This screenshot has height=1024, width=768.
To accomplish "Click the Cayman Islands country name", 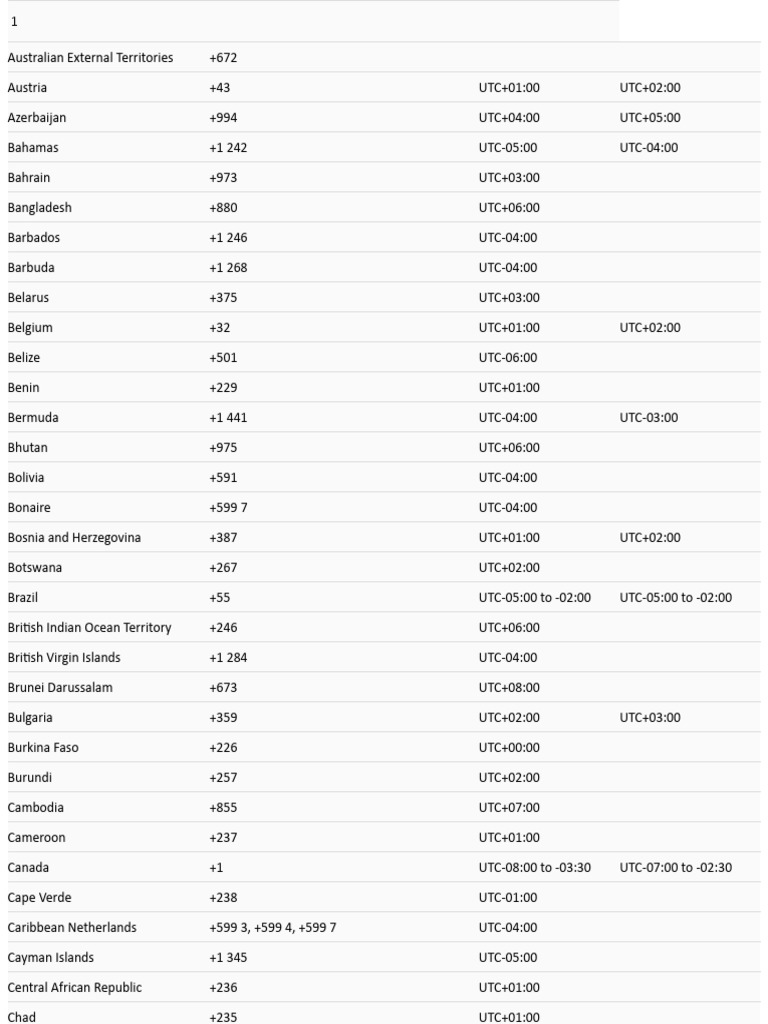I will coord(50,958).
